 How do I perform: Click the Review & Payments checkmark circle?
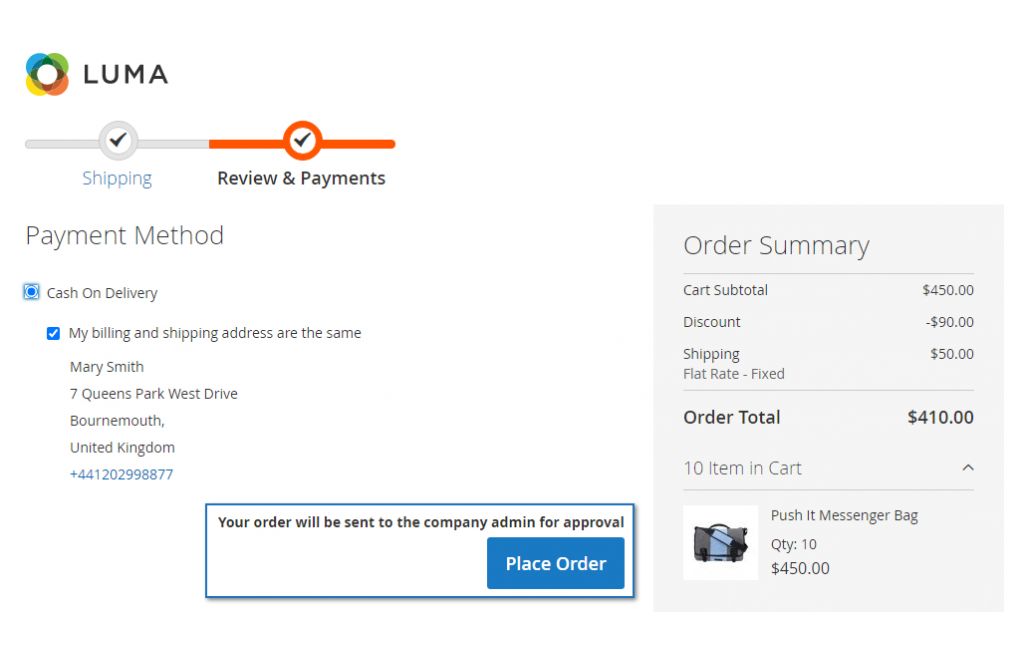pyautogui.click(x=302, y=140)
